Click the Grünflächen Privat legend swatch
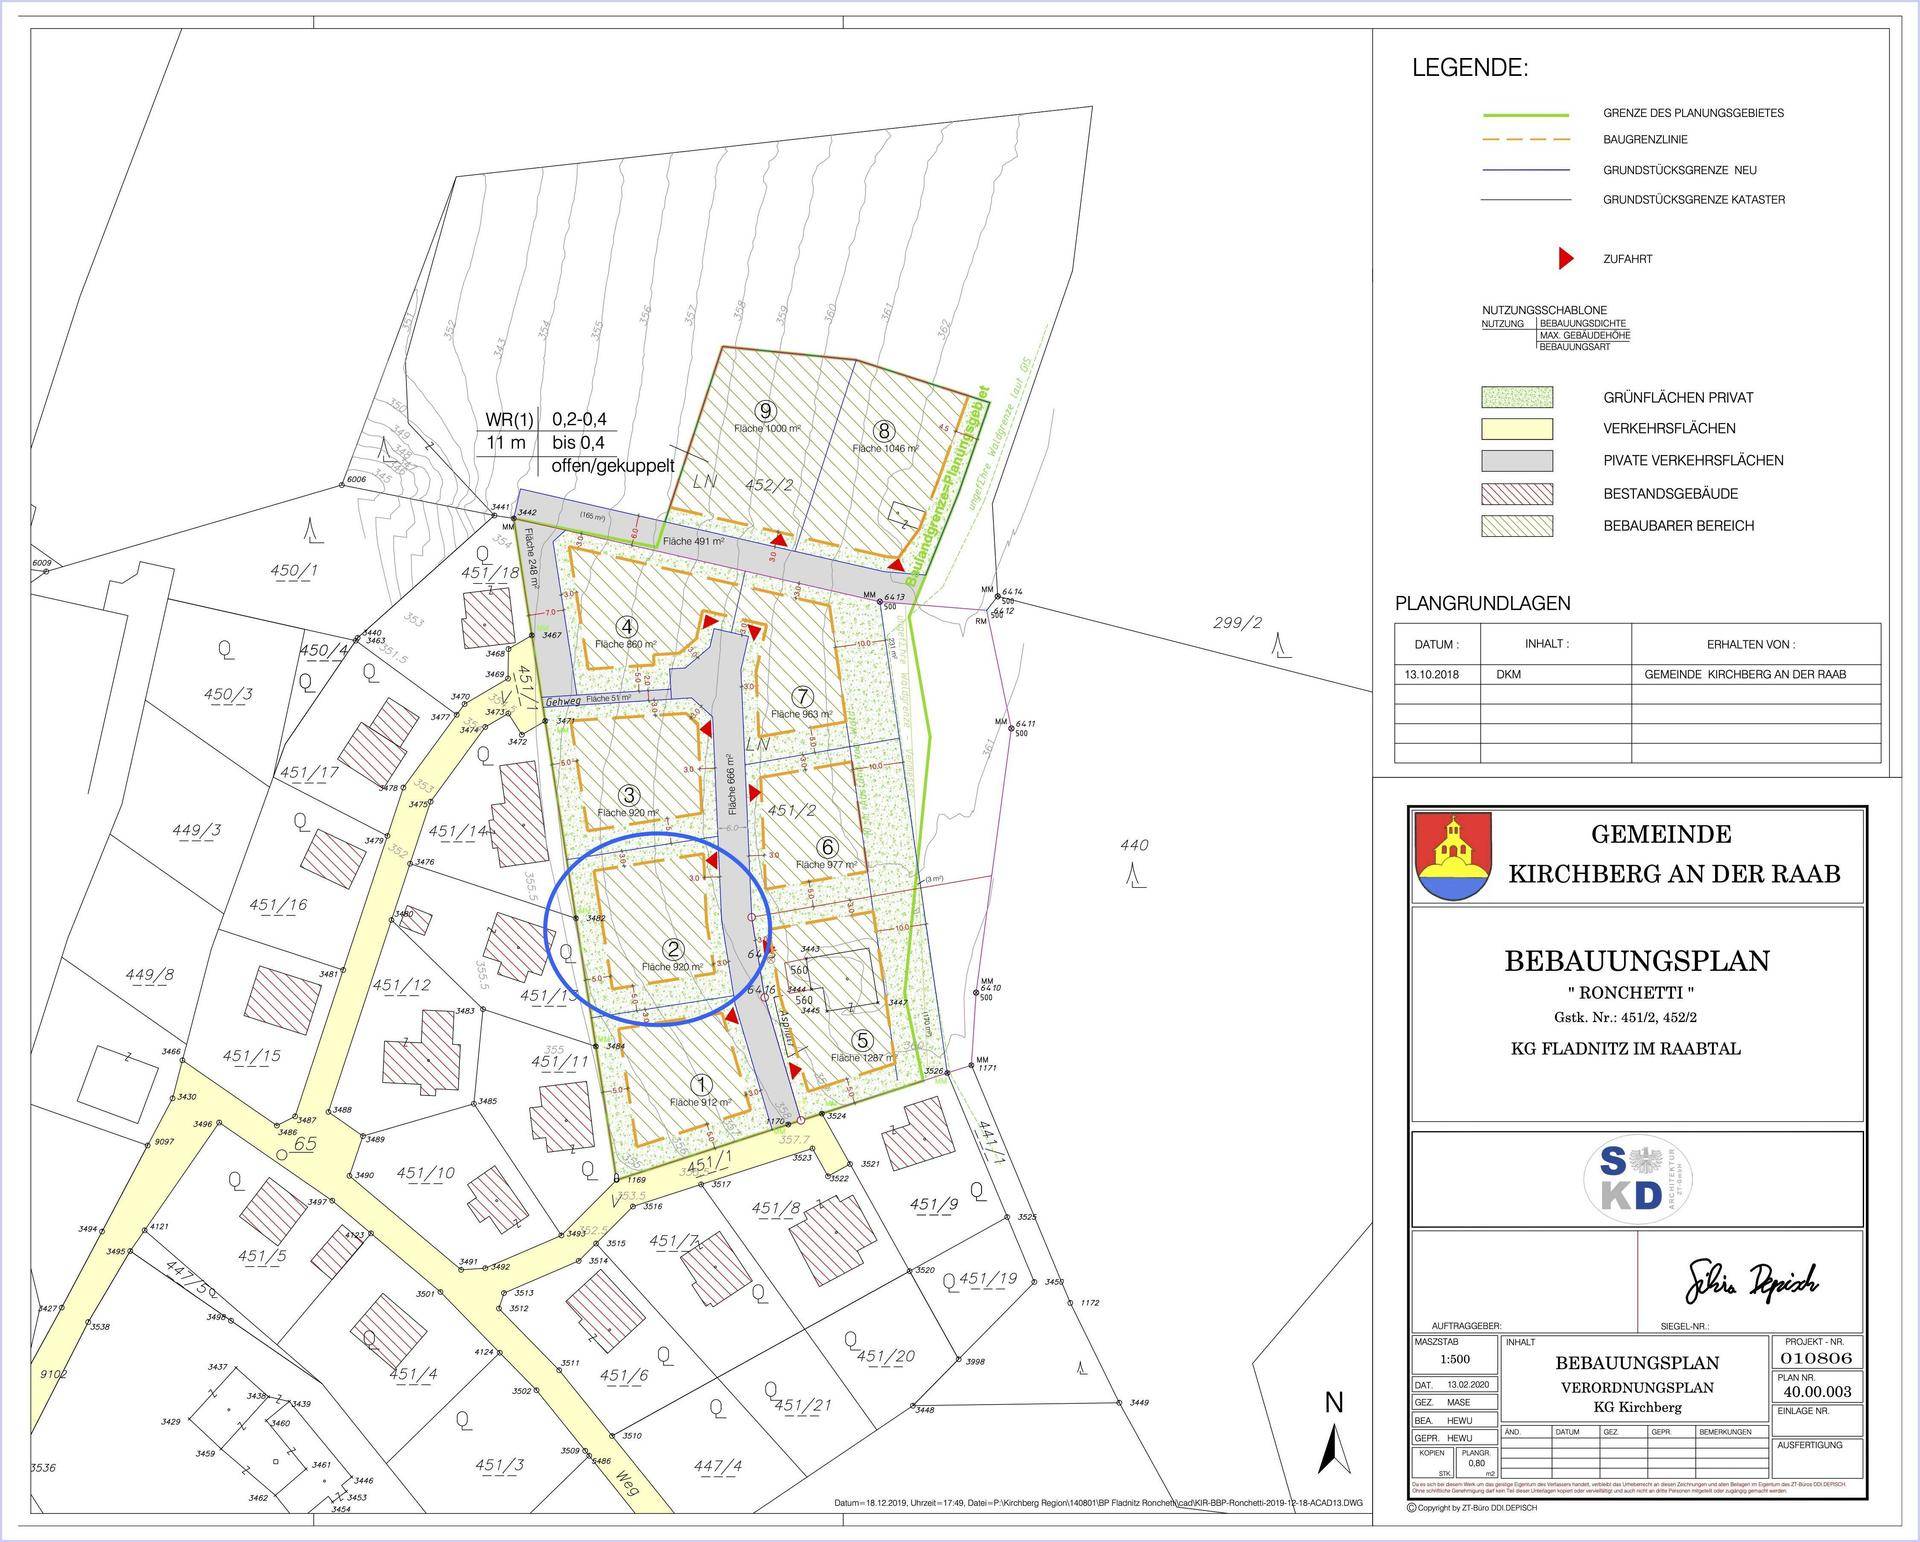Image resolution: width=1920 pixels, height=1542 pixels. coord(1516,397)
